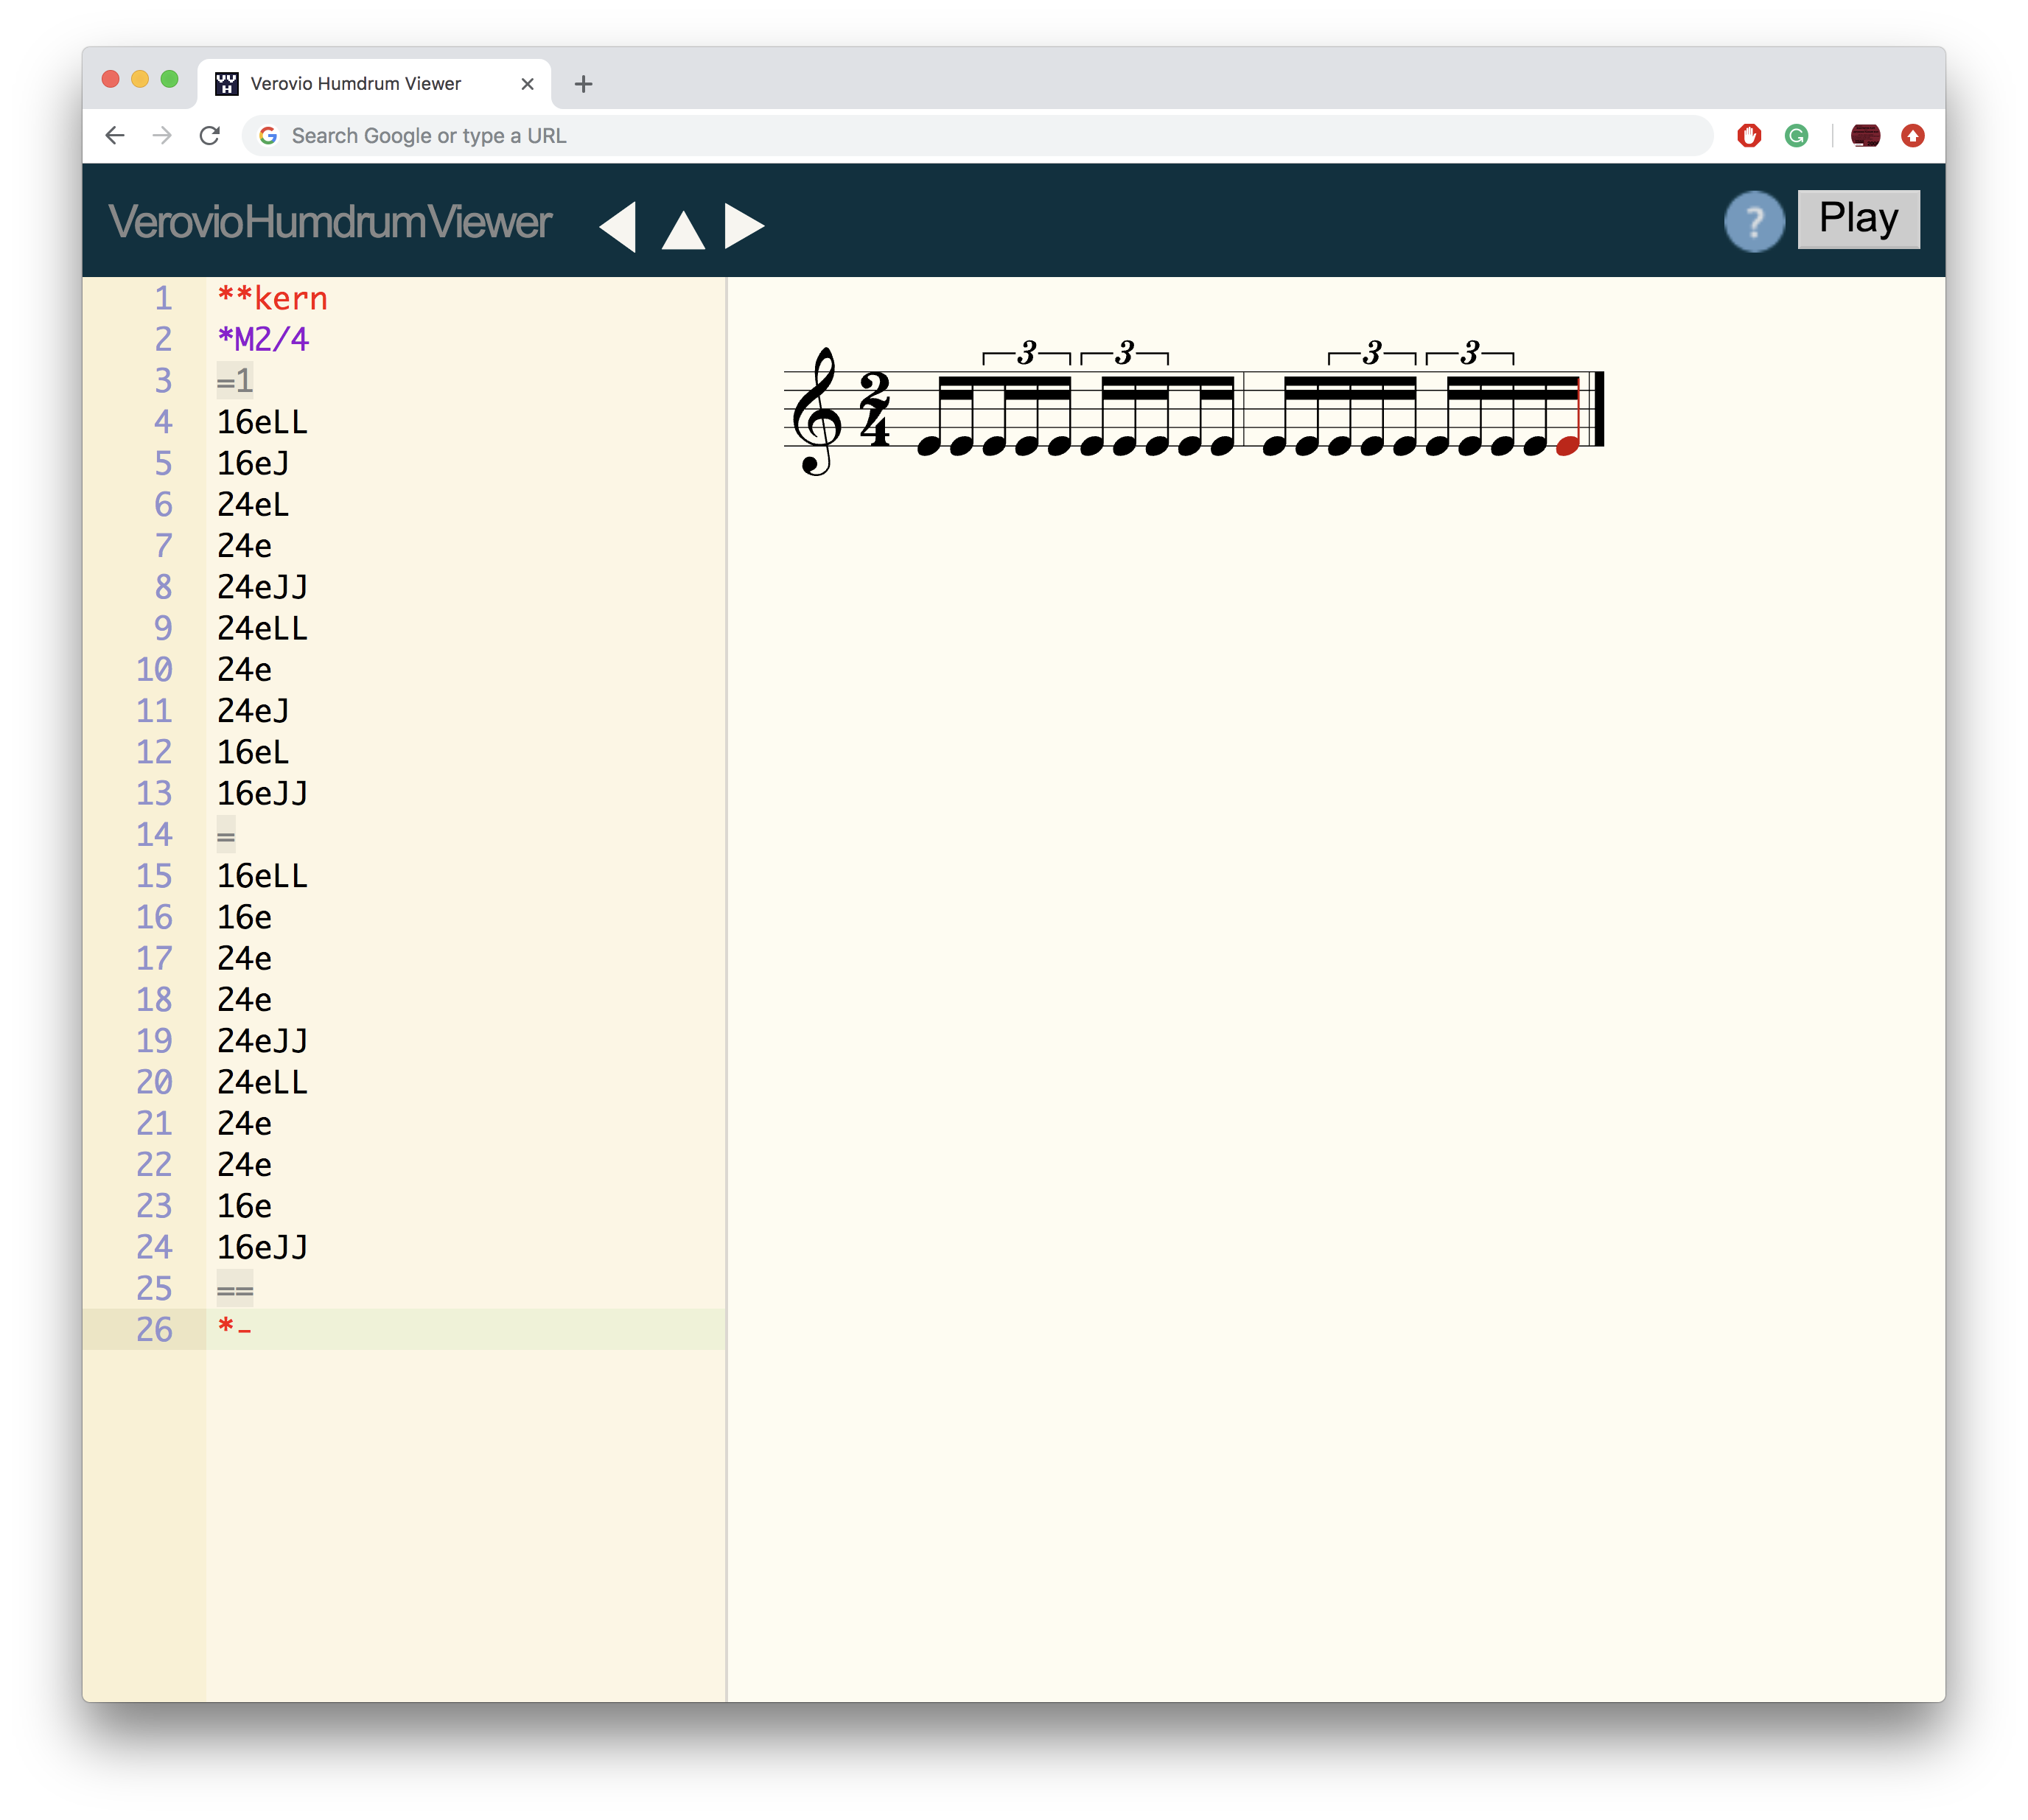
Task: Switch to the Verovio Humdrum Viewer tab
Action: coord(355,84)
